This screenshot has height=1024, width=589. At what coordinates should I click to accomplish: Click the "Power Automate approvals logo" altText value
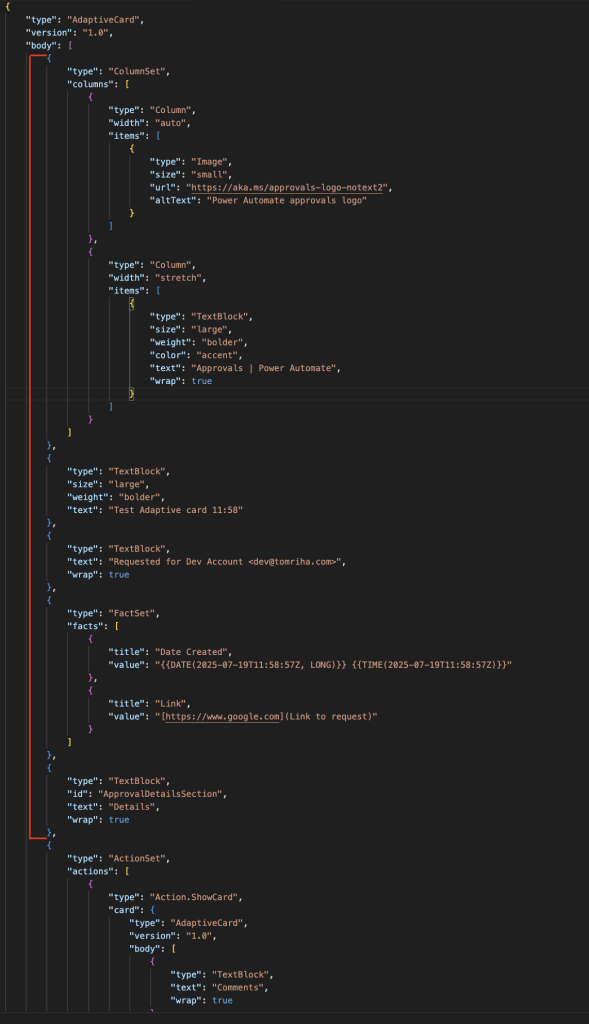pos(287,200)
